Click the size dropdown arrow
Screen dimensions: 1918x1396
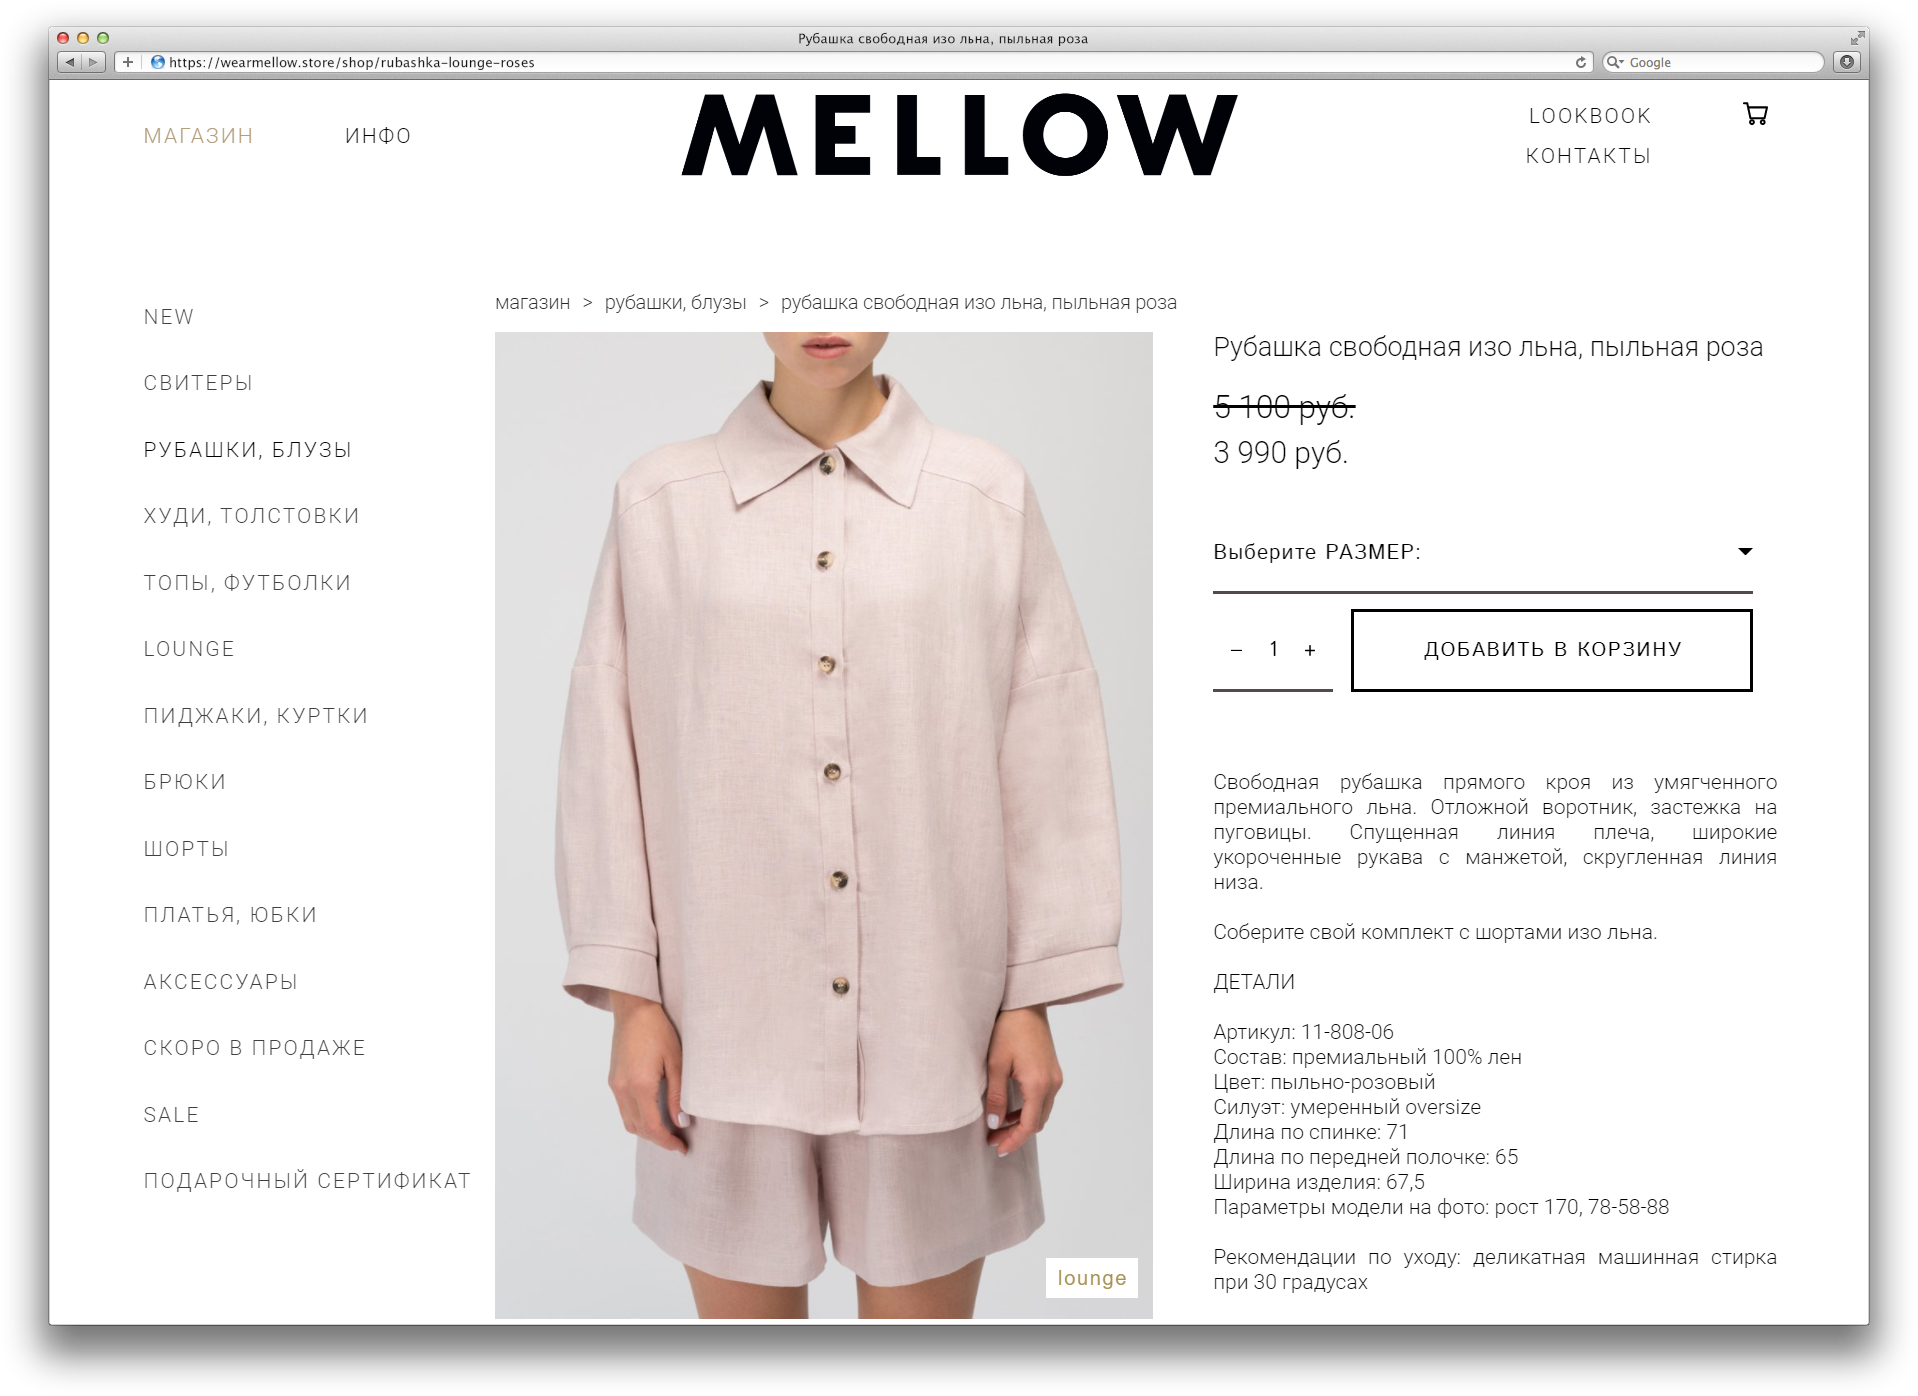[1745, 552]
